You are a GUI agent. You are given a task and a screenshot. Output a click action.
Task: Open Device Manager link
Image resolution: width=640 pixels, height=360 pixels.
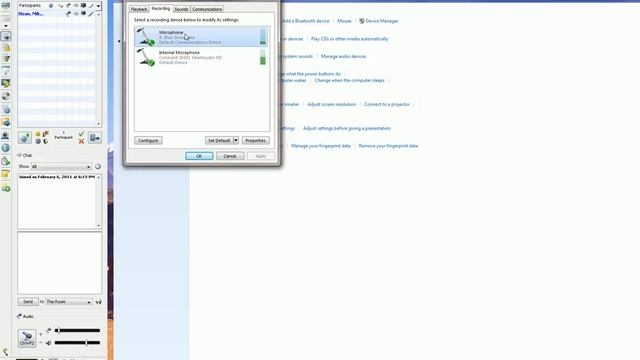(x=382, y=21)
